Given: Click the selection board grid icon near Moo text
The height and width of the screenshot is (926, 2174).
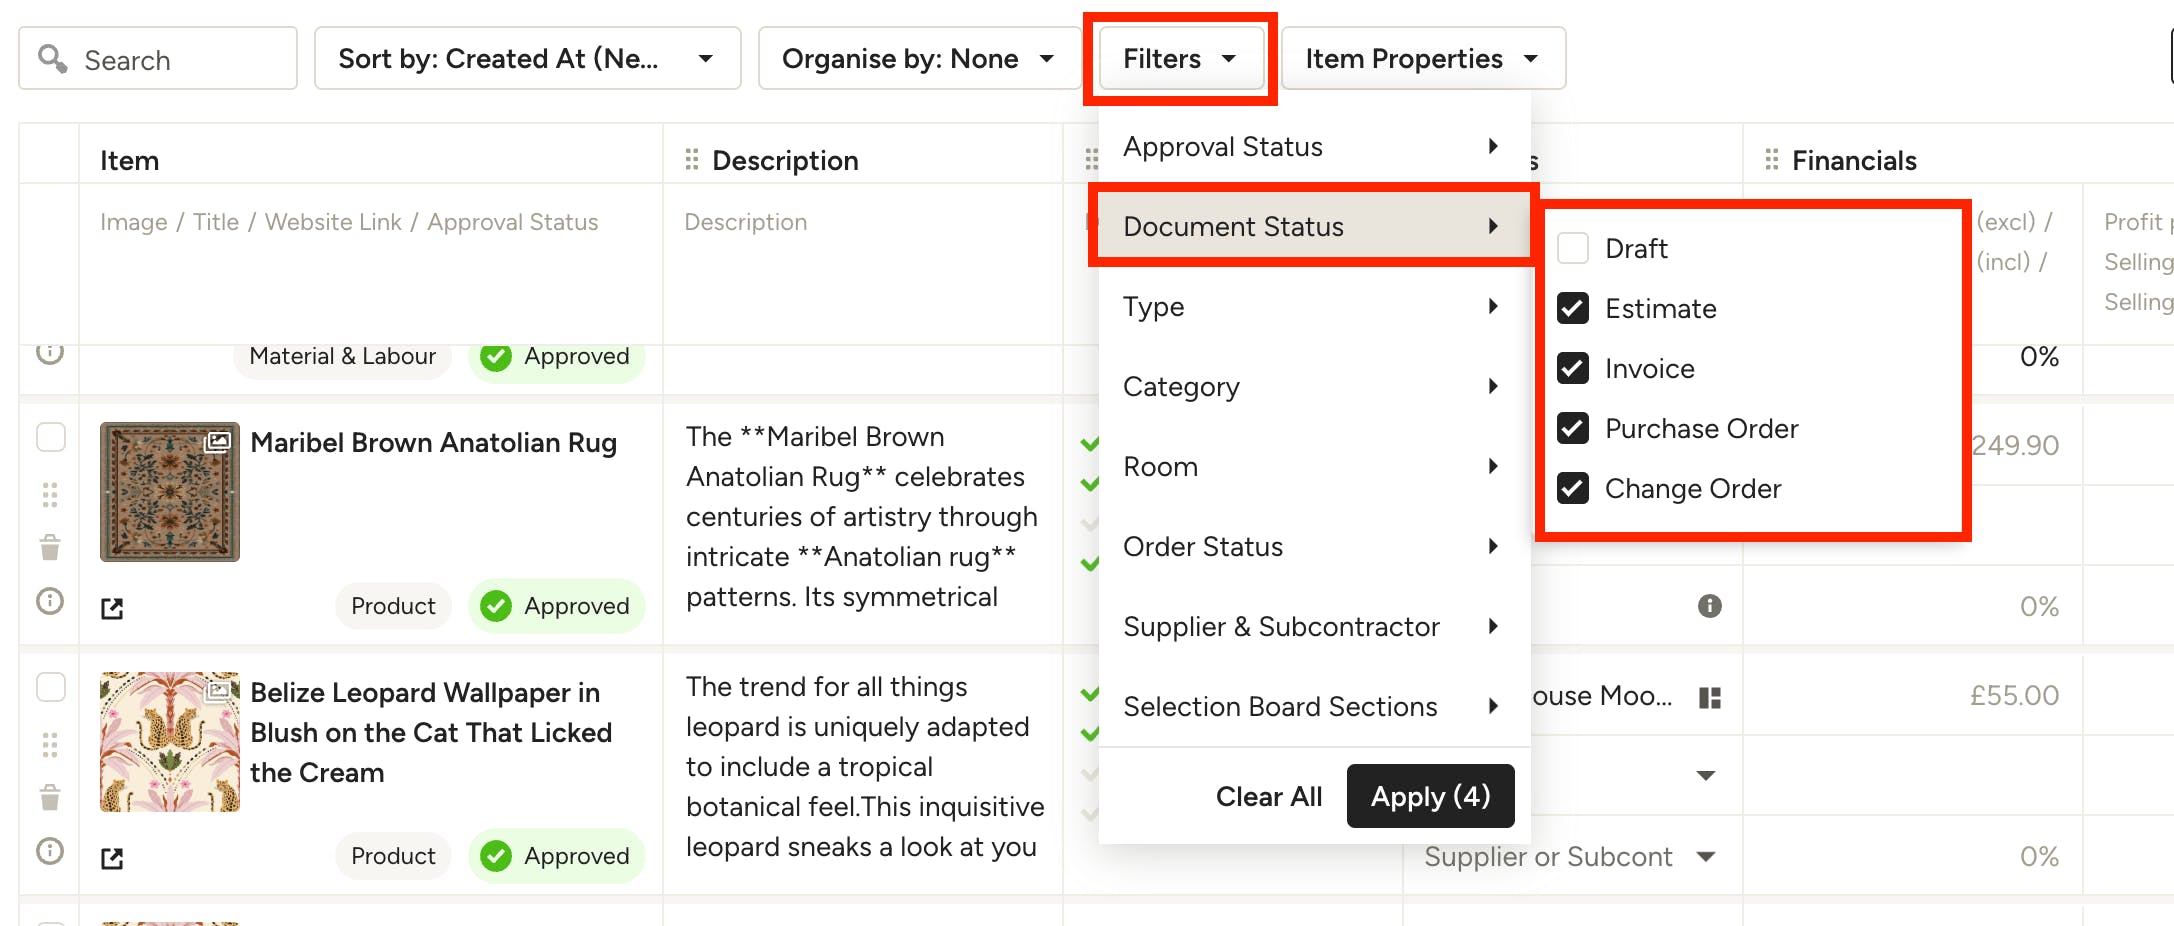Looking at the screenshot, I should coord(1710,697).
